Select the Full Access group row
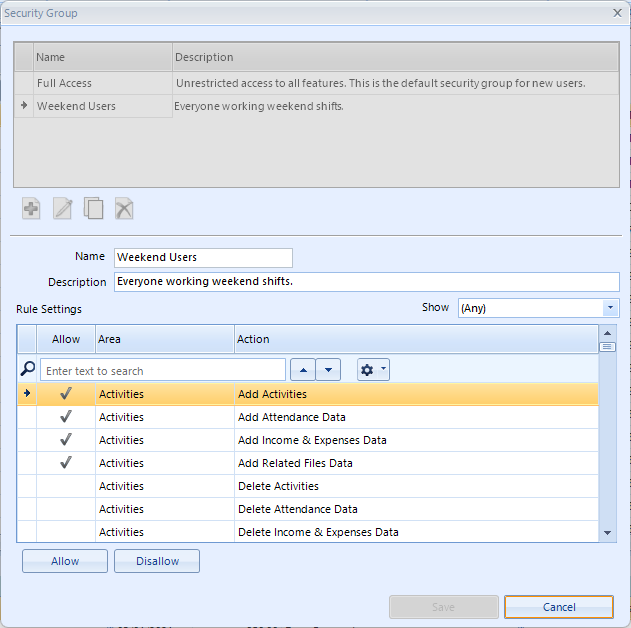The image size is (631, 628). tap(316, 83)
